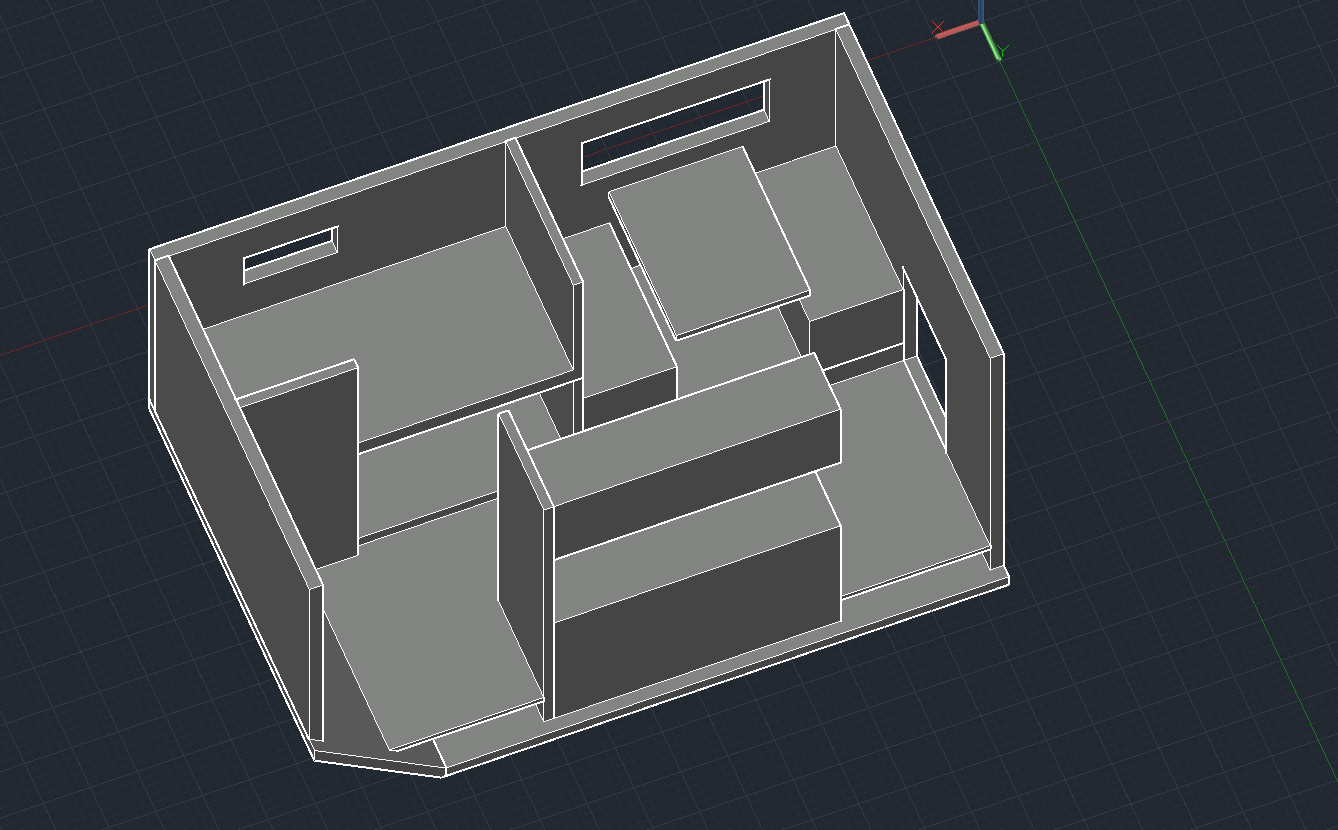Select the right exterior wall top edge
Screen dimensions: 1338x830
point(920,190)
